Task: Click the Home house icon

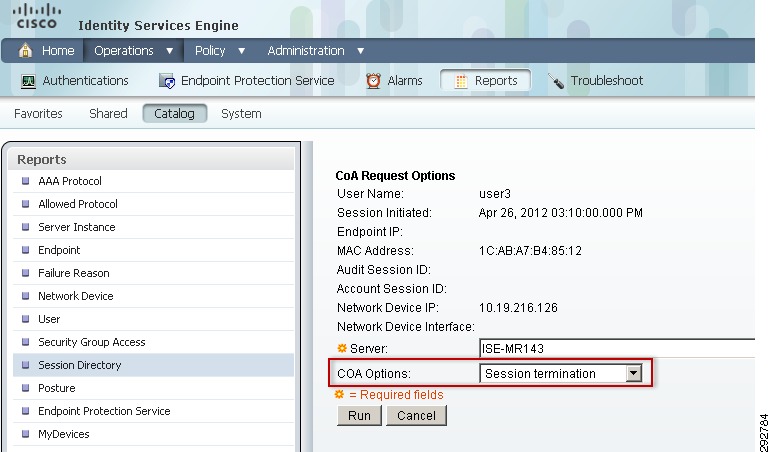Action: click(x=25, y=50)
